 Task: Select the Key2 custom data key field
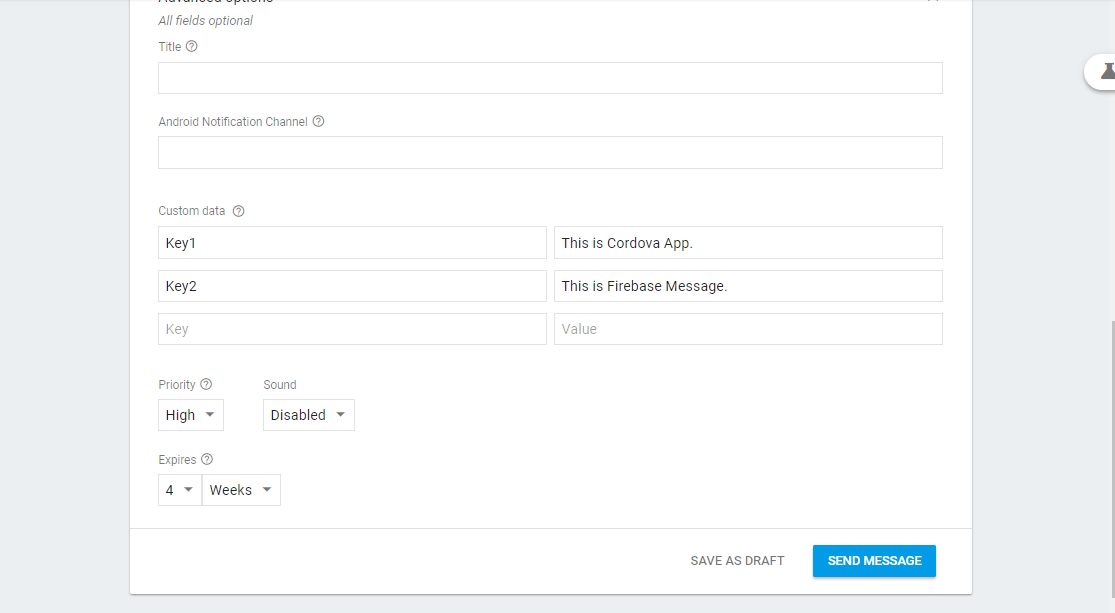coord(352,286)
